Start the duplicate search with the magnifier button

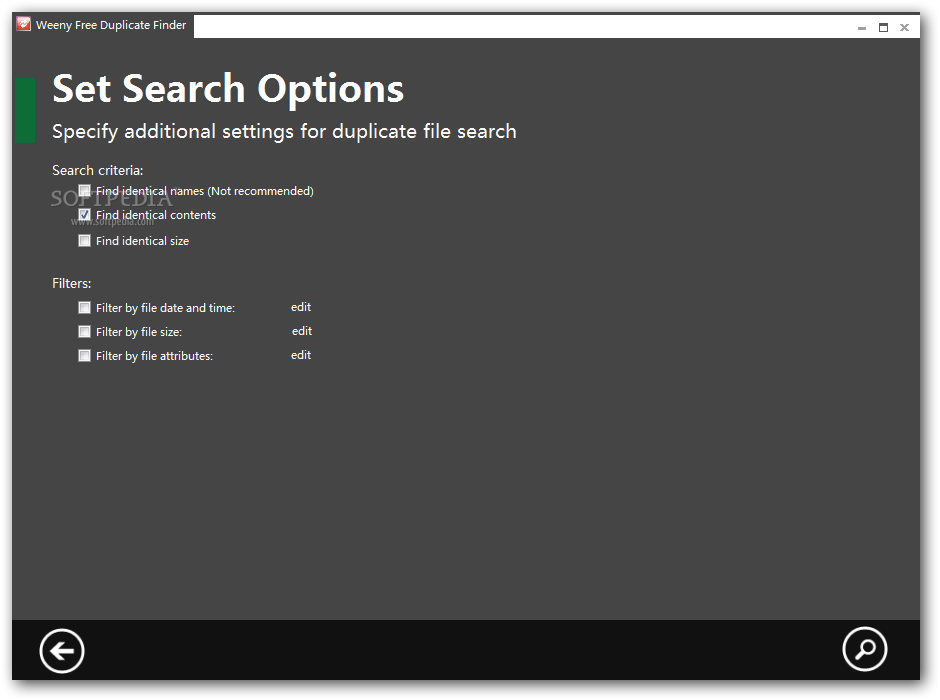[864, 649]
